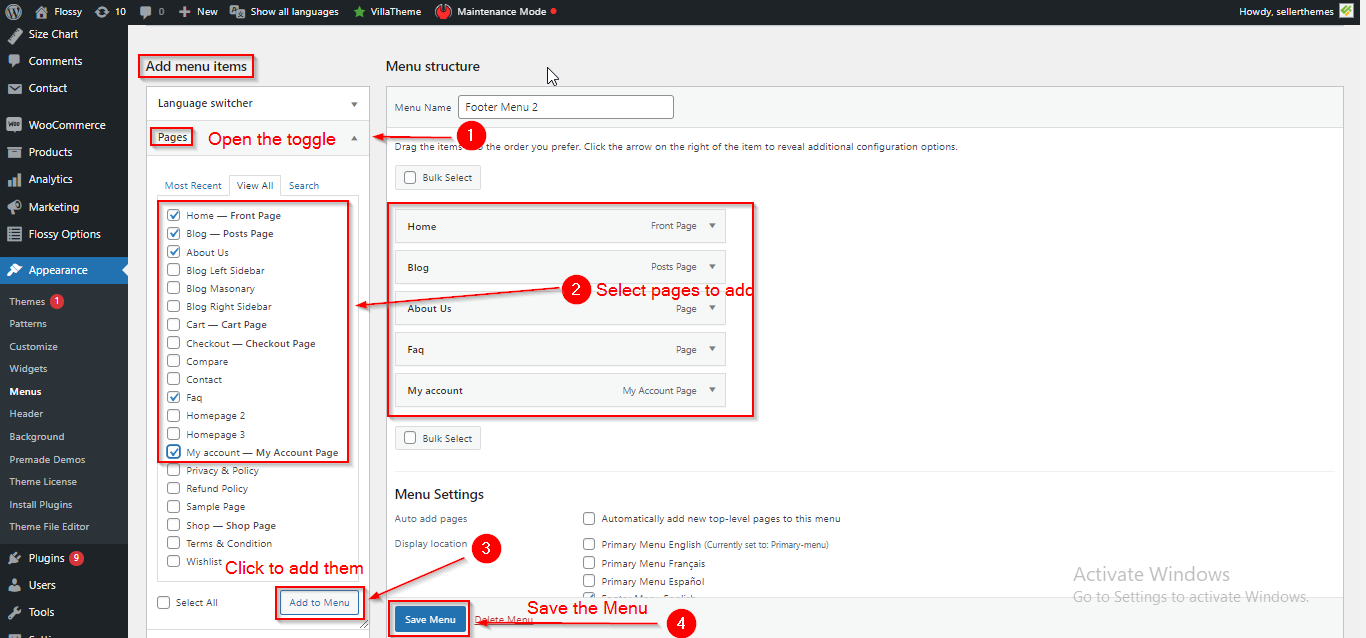Screen dimensions: 1366x638
Task: Focus the Menu Name input field
Action: pos(566,107)
